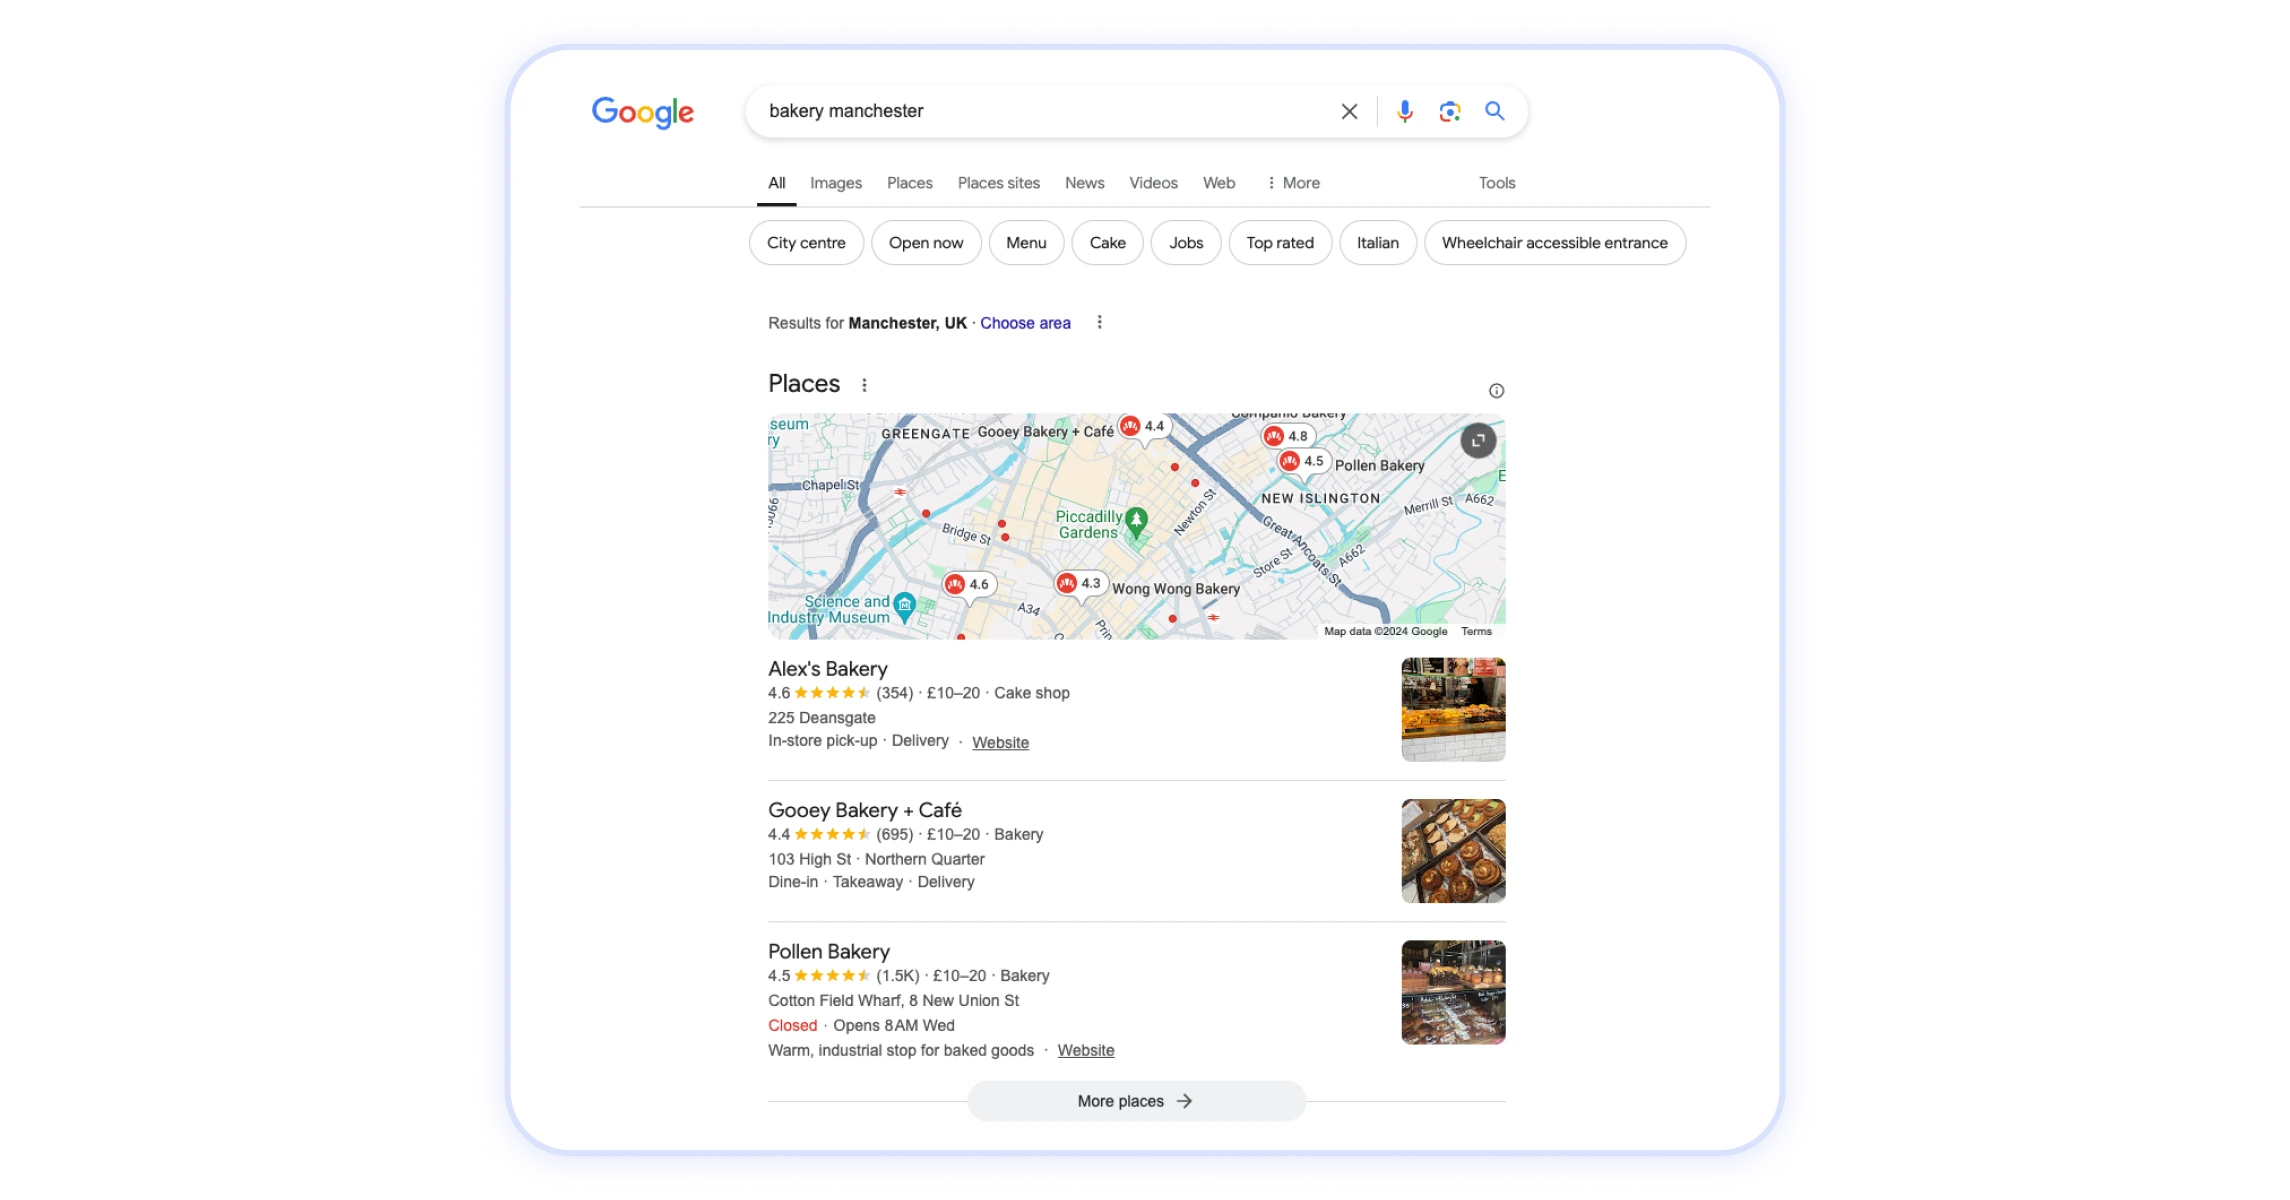Click the Google Lens camera search icon

pyautogui.click(x=1446, y=111)
